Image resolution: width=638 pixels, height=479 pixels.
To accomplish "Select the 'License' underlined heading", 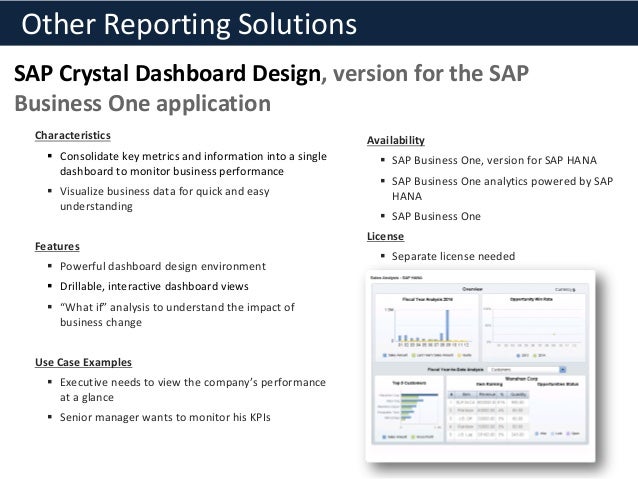I will click(x=385, y=236).
